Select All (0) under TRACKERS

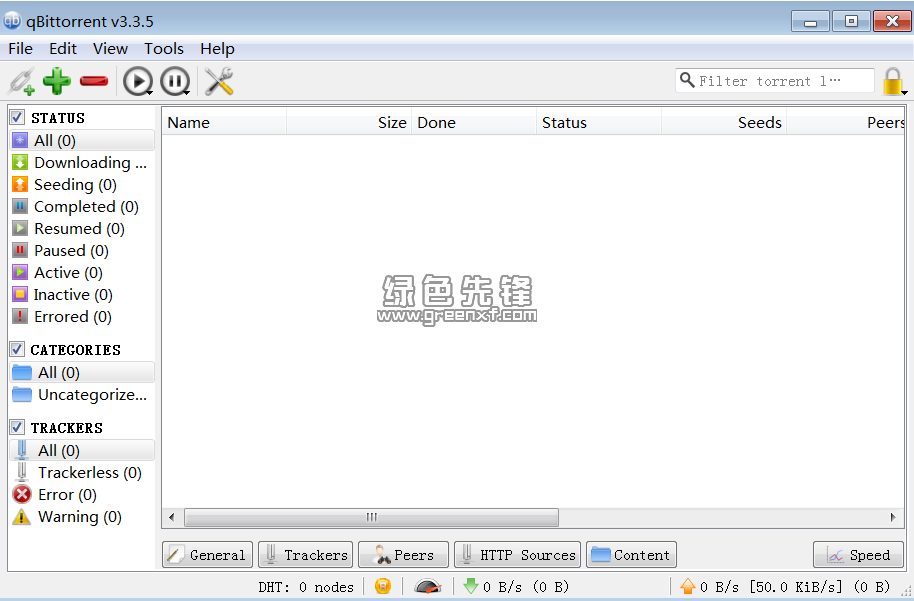click(x=82, y=451)
